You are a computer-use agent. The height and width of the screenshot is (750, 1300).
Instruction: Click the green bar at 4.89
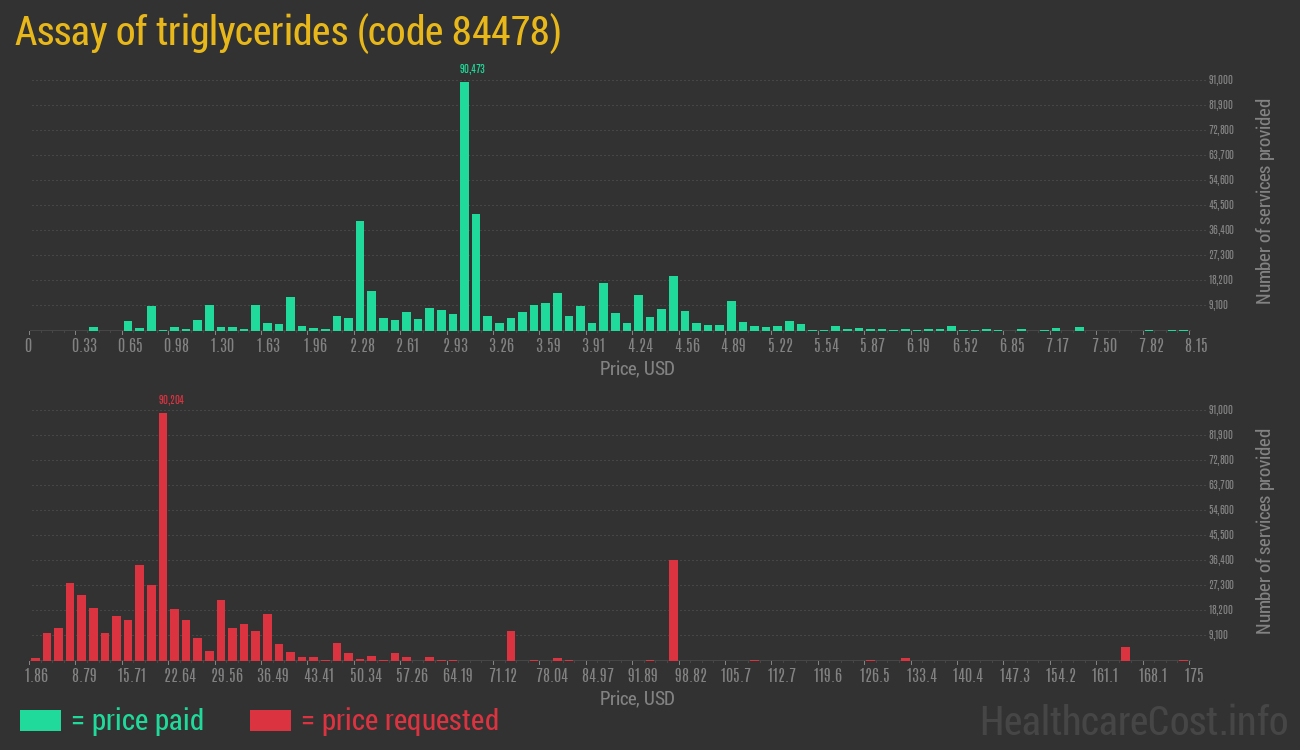coord(731,315)
